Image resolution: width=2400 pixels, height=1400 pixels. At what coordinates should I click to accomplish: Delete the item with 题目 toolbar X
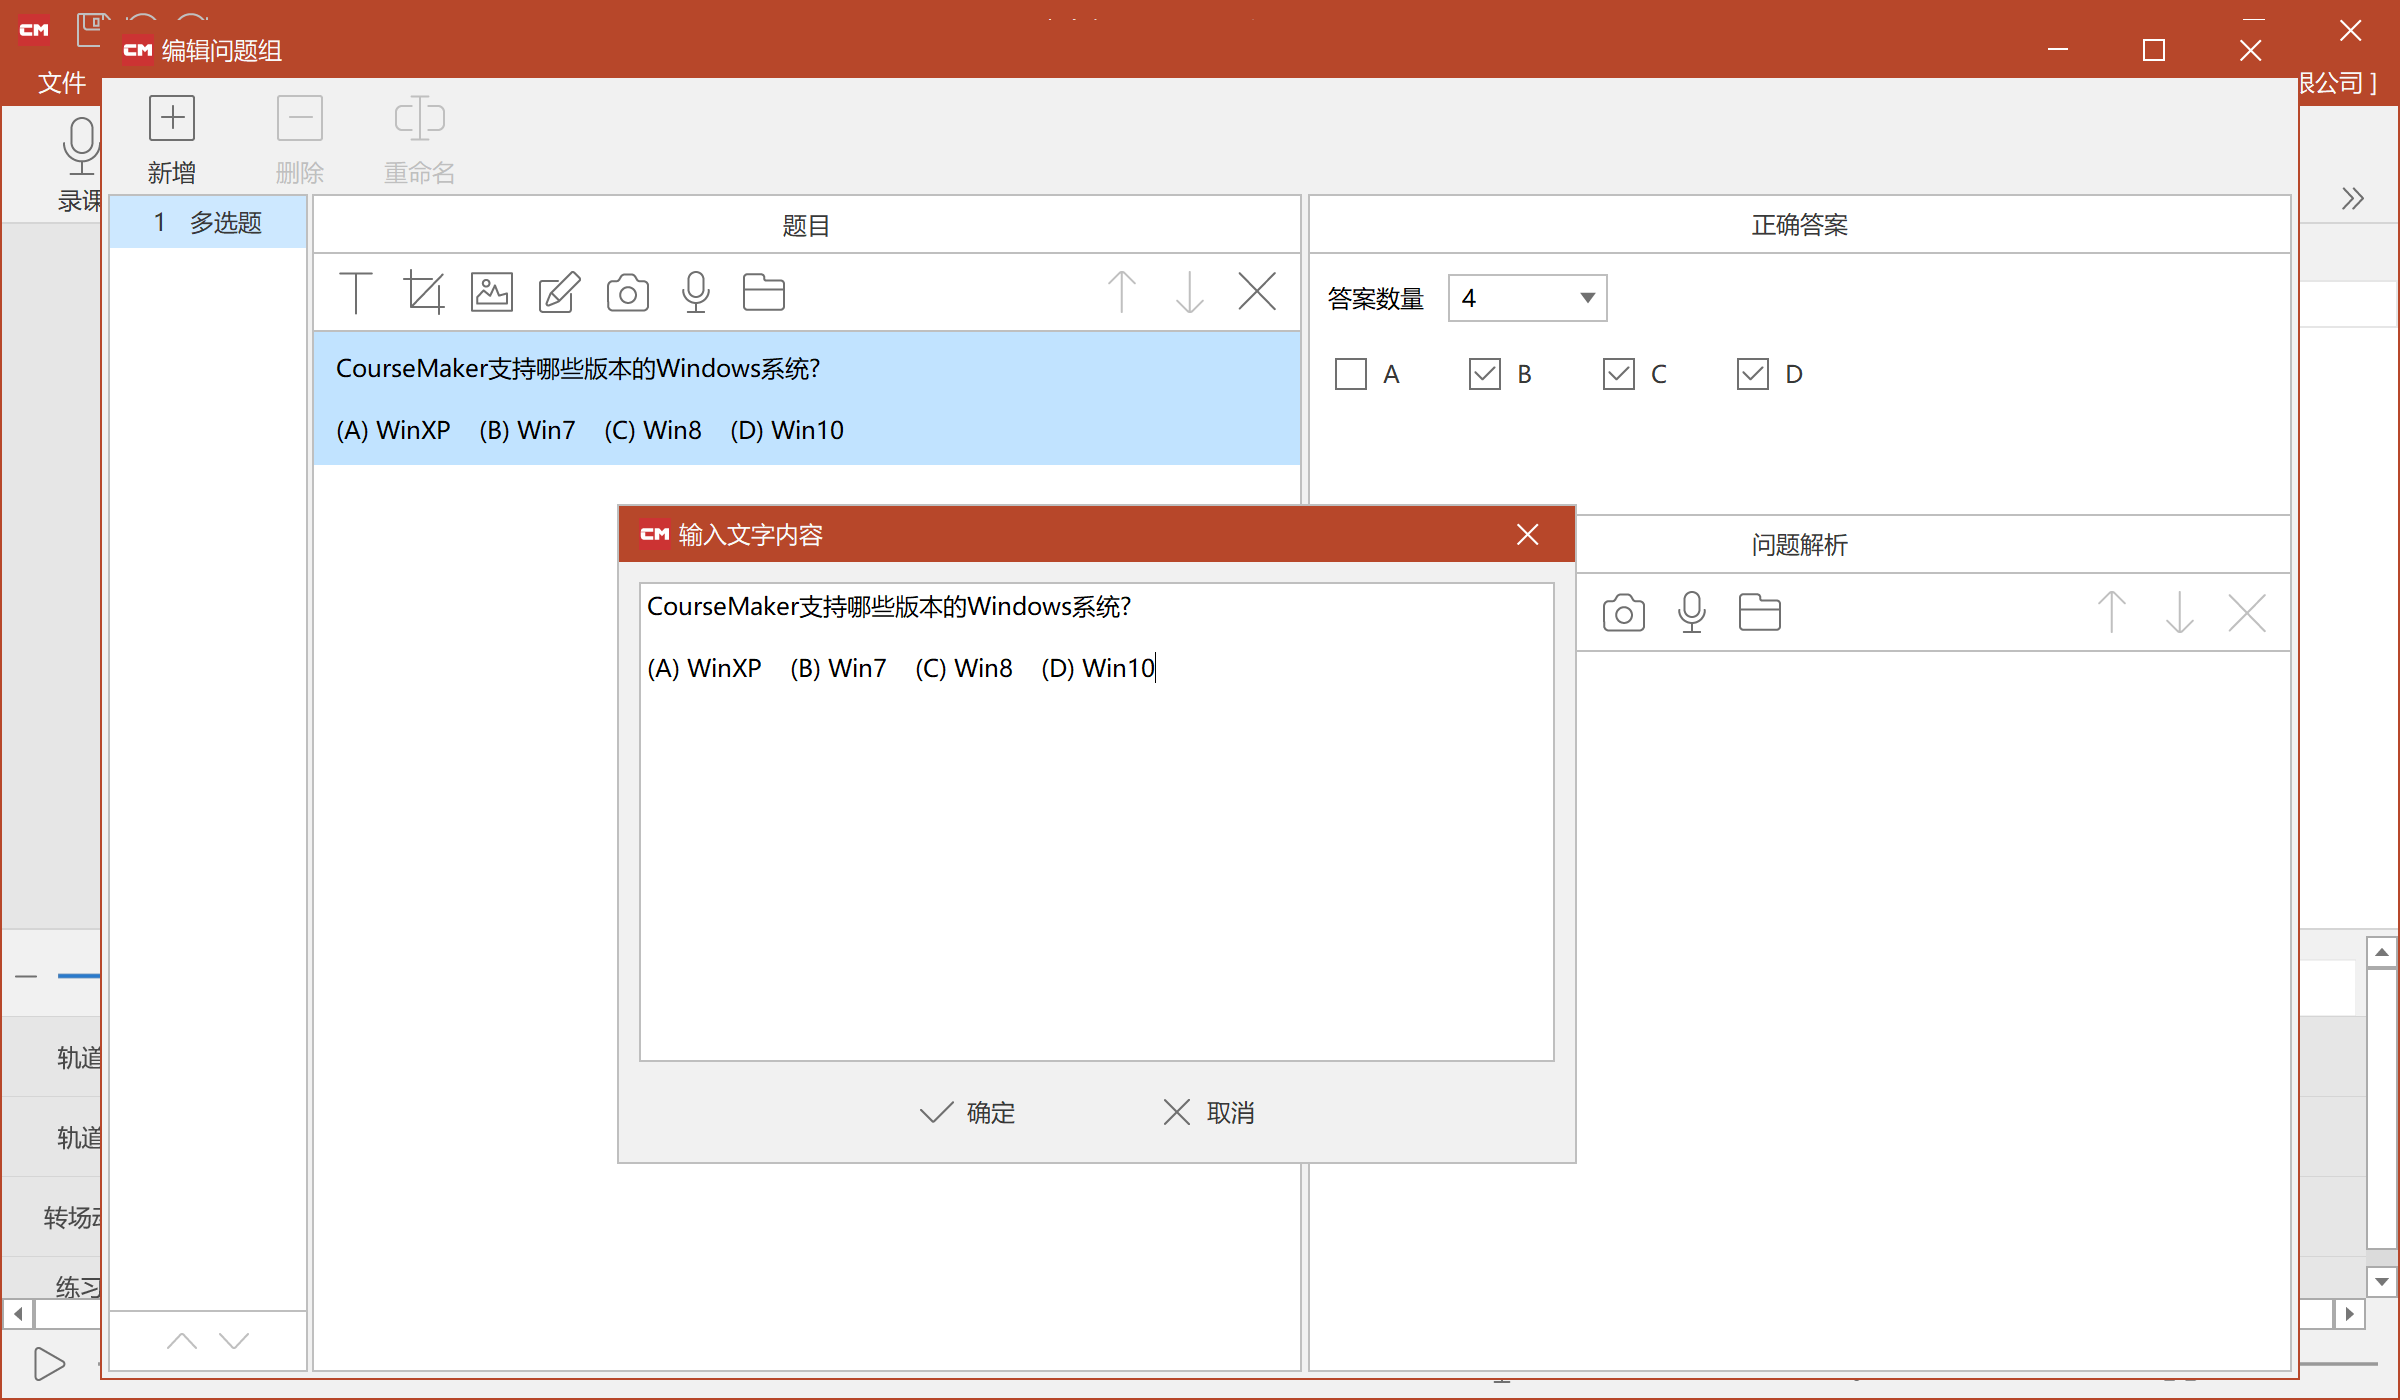click(1257, 292)
